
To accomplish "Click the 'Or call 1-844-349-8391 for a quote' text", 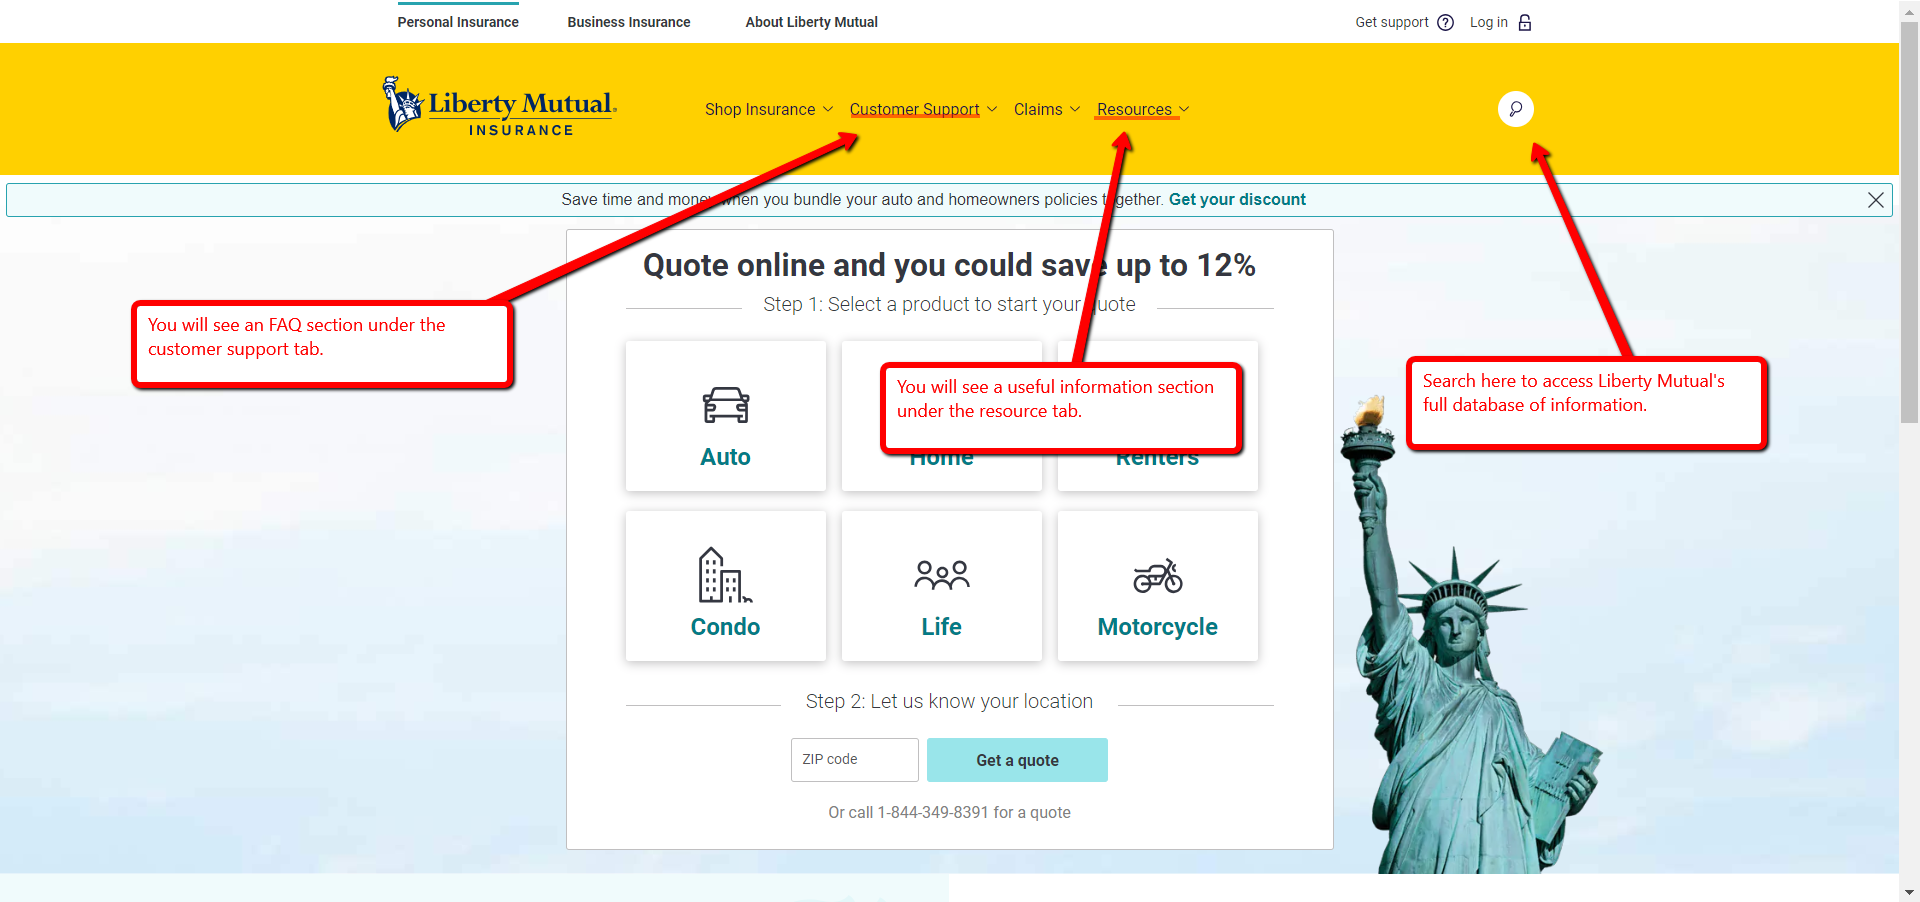I will point(949,812).
